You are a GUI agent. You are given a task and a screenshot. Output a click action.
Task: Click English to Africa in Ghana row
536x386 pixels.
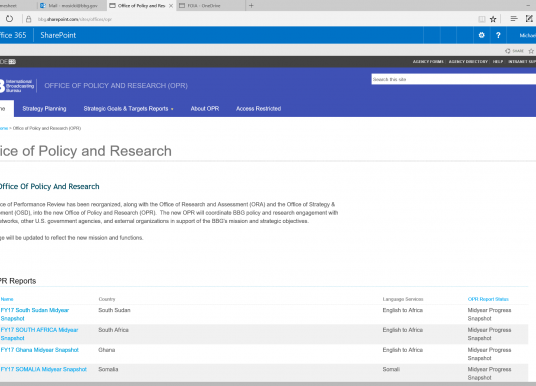403,350
